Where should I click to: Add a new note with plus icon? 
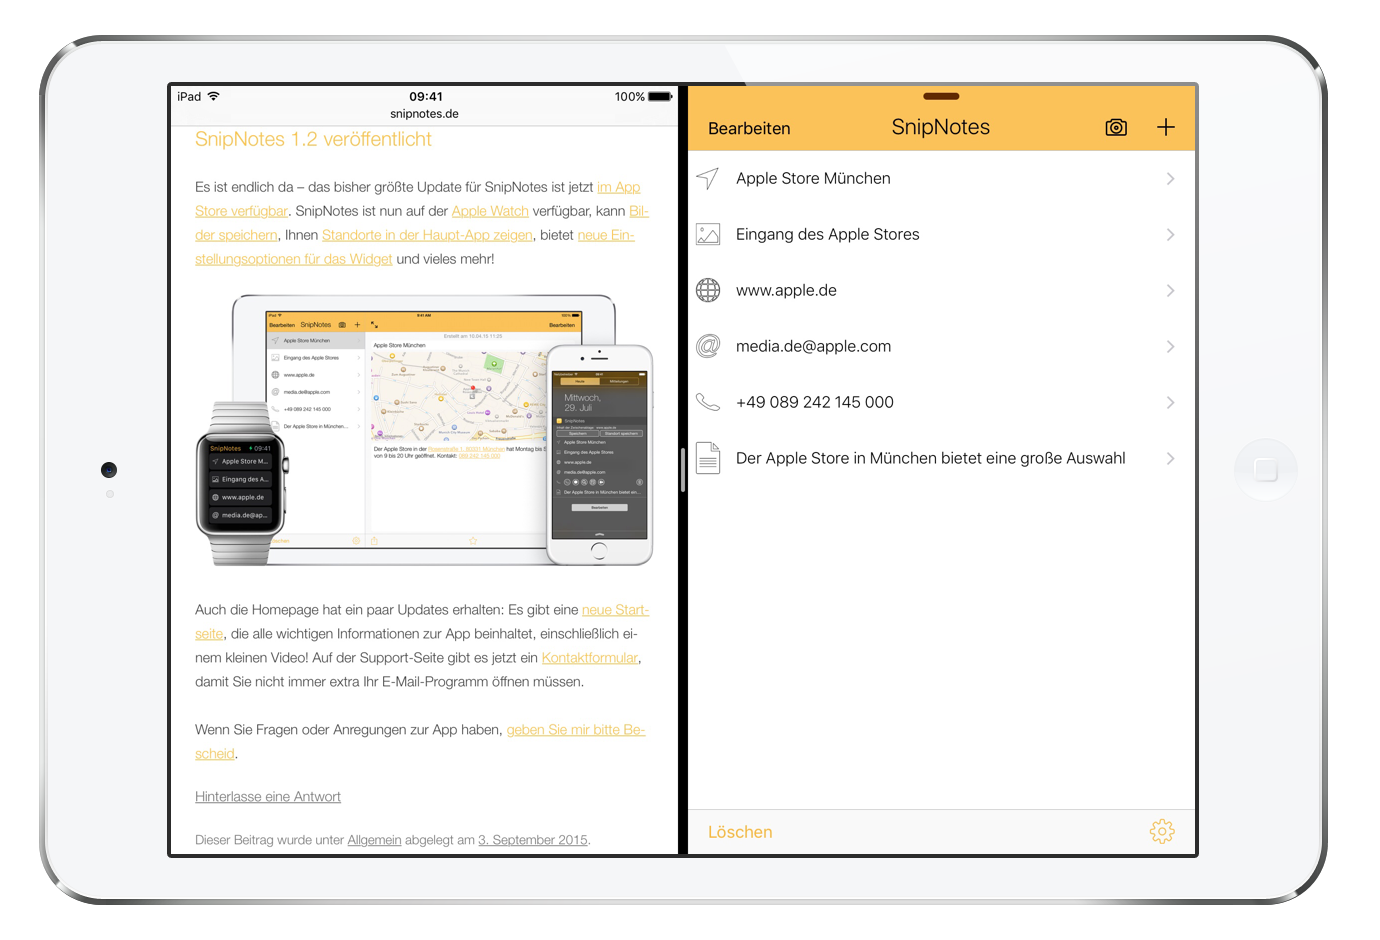(1166, 127)
